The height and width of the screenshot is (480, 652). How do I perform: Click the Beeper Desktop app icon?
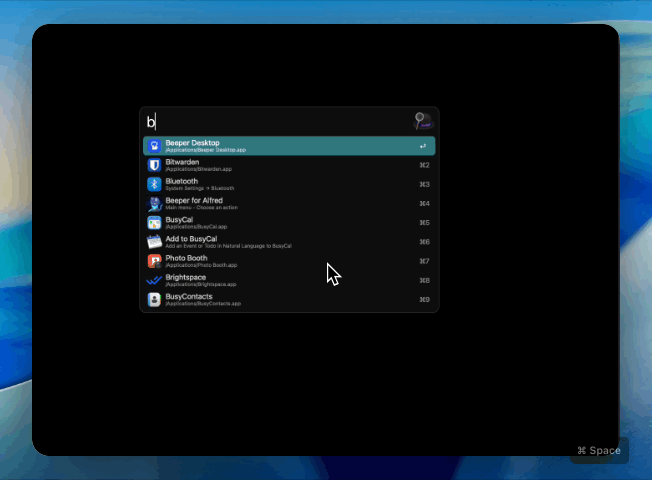coord(154,146)
